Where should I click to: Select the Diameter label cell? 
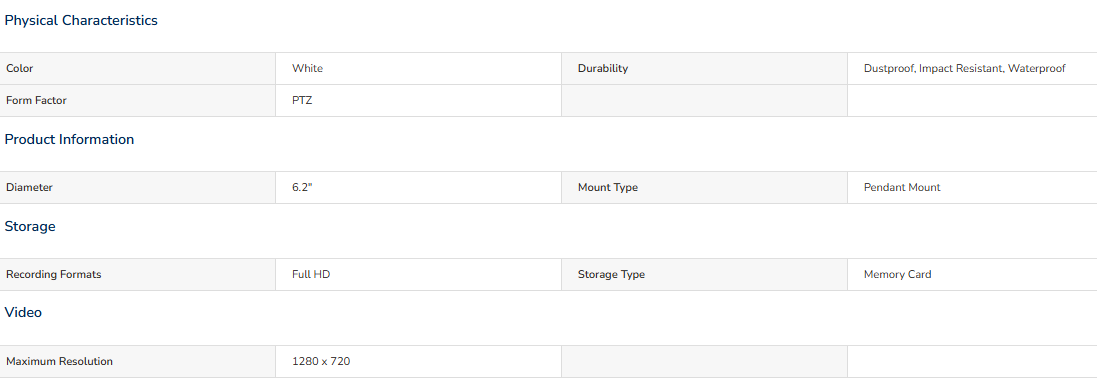point(138,188)
